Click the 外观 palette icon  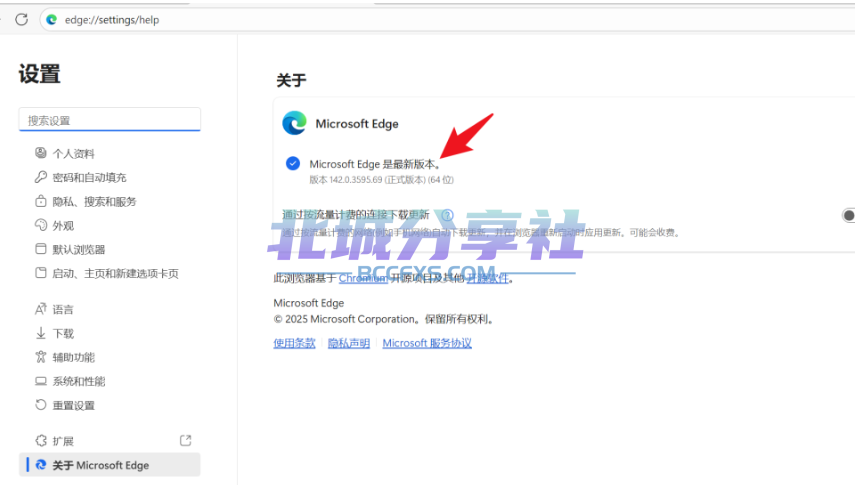pyautogui.click(x=40, y=225)
